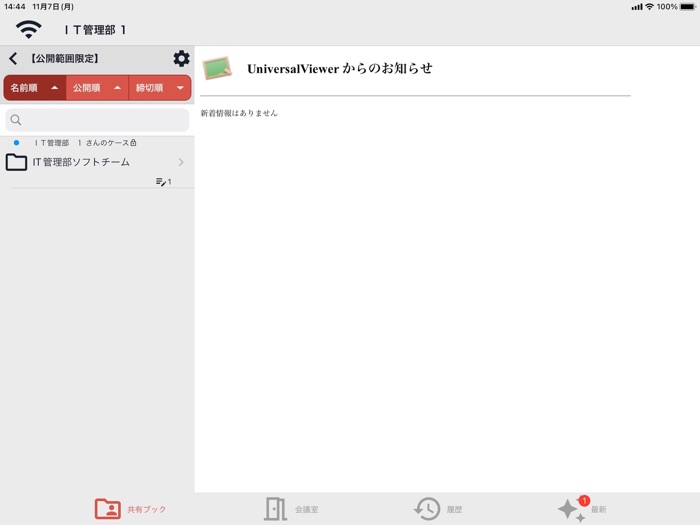The image size is (700, 525).
Task: Tap the status bar clock 14:44
Action: (15, 7)
